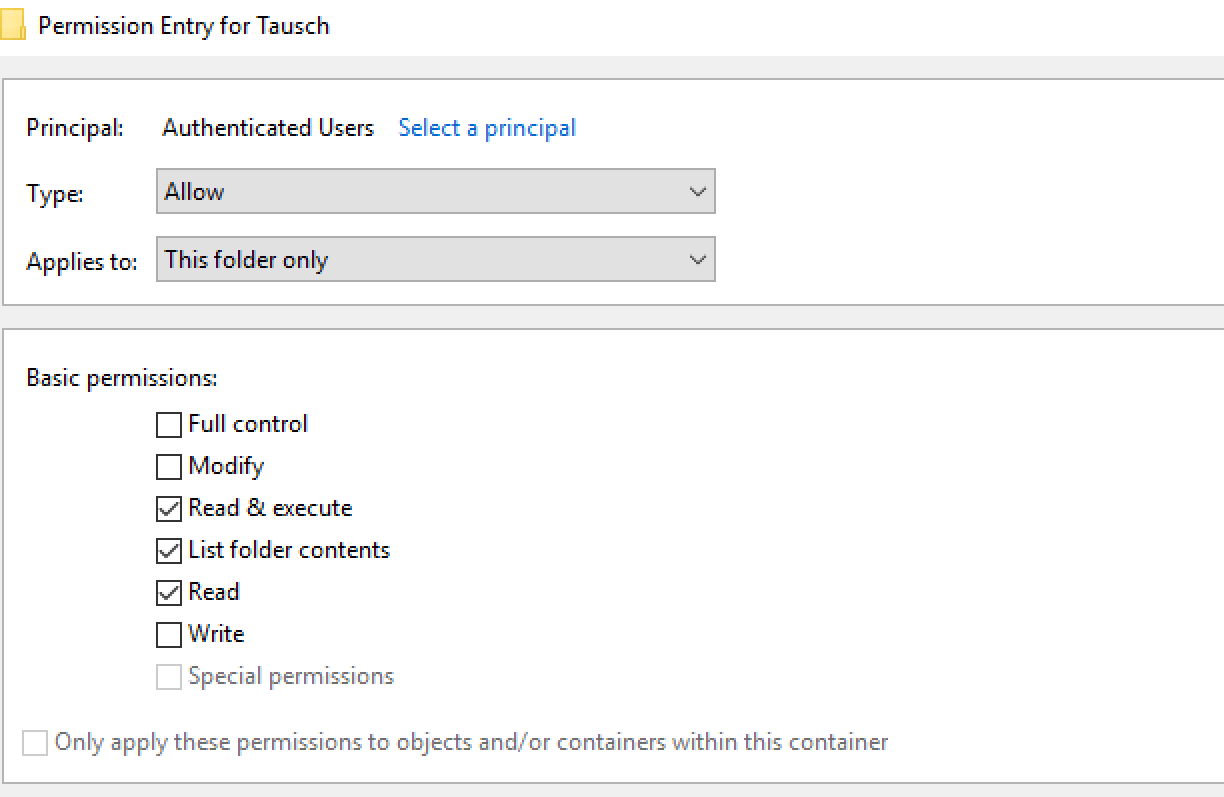This screenshot has width=1224, height=797.
Task: Toggle Only apply these permissions to objects checkbox
Action: (x=35, y=743)
